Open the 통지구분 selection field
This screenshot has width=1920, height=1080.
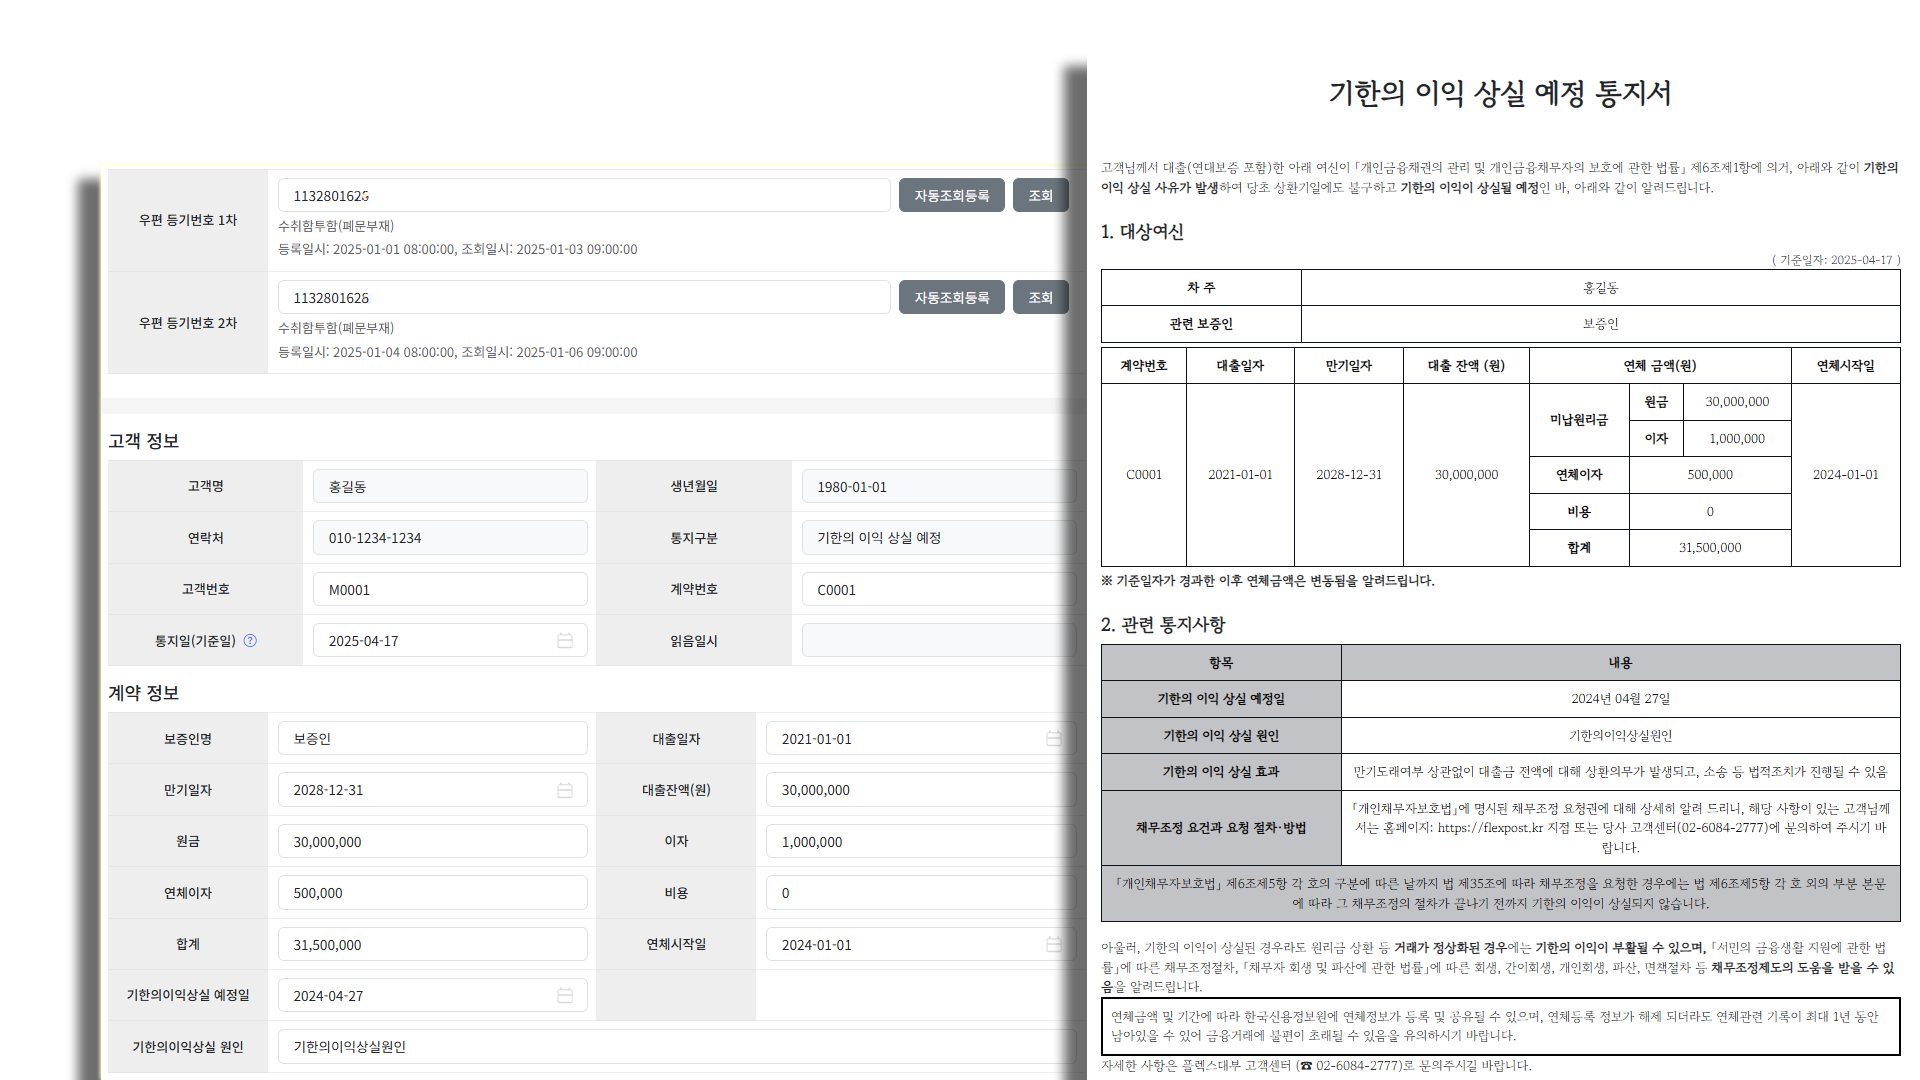pyautogui.click(x=937, y=538)
